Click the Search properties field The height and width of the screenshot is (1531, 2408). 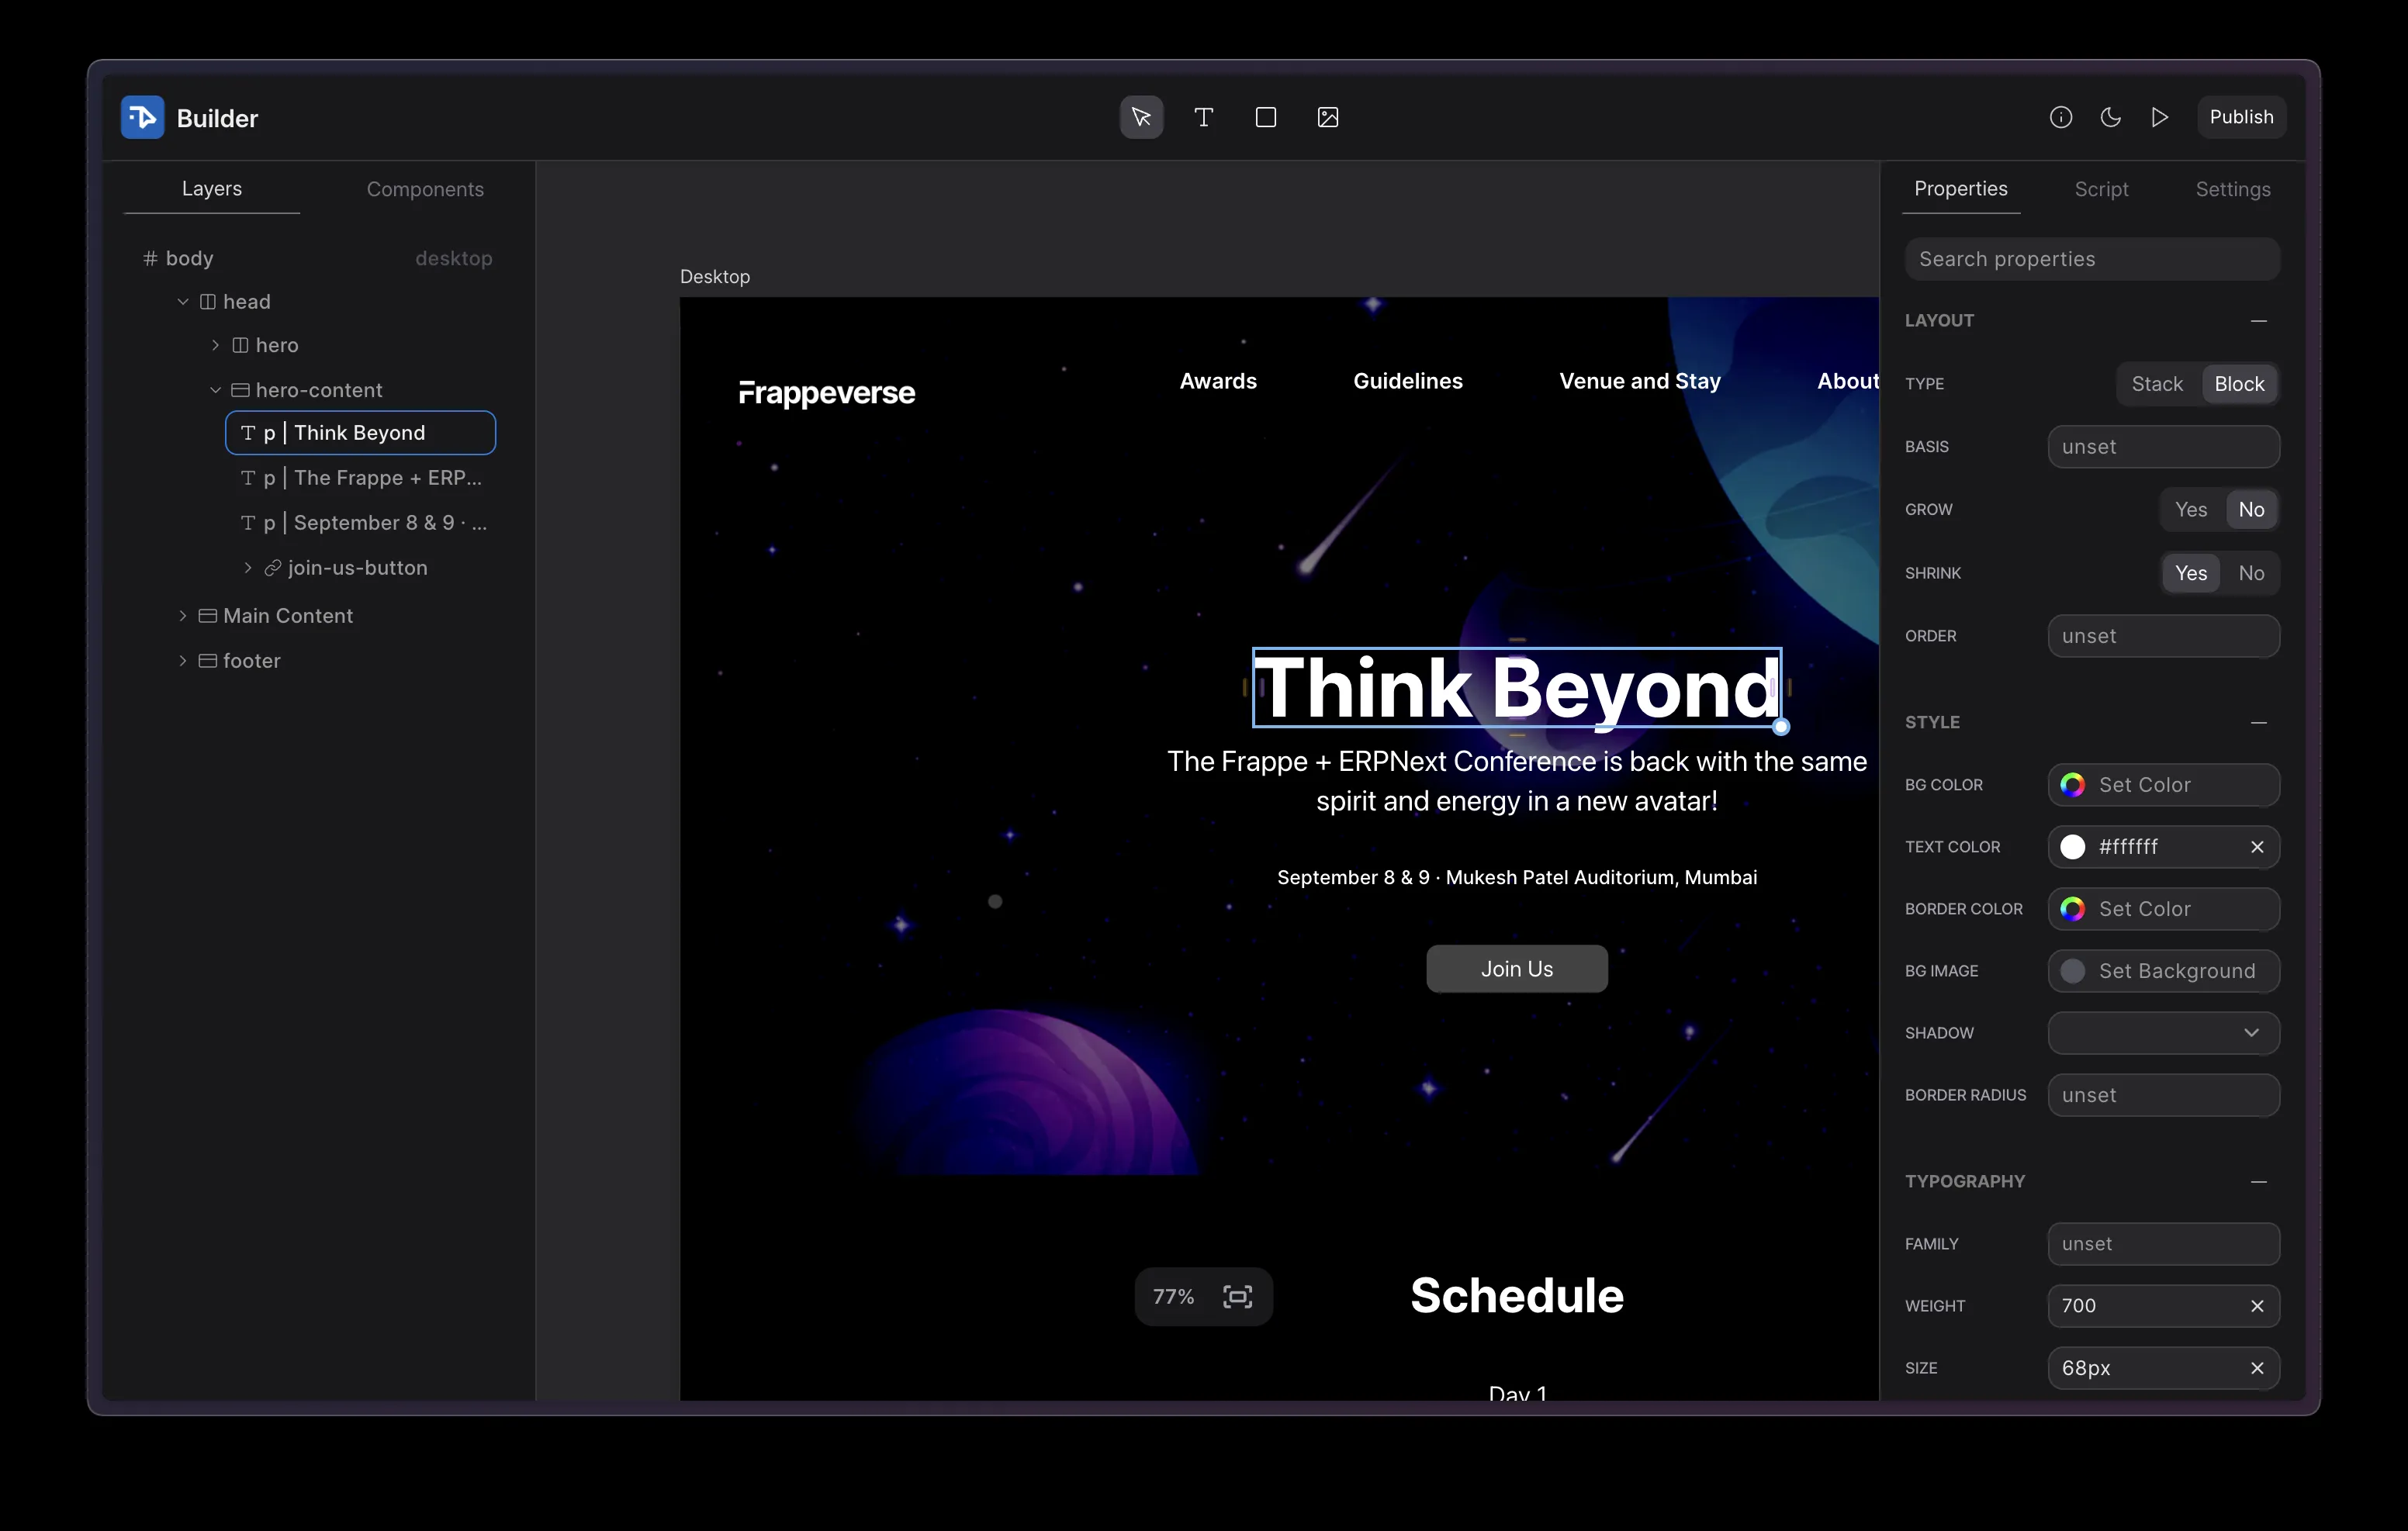pos(2092,259)
